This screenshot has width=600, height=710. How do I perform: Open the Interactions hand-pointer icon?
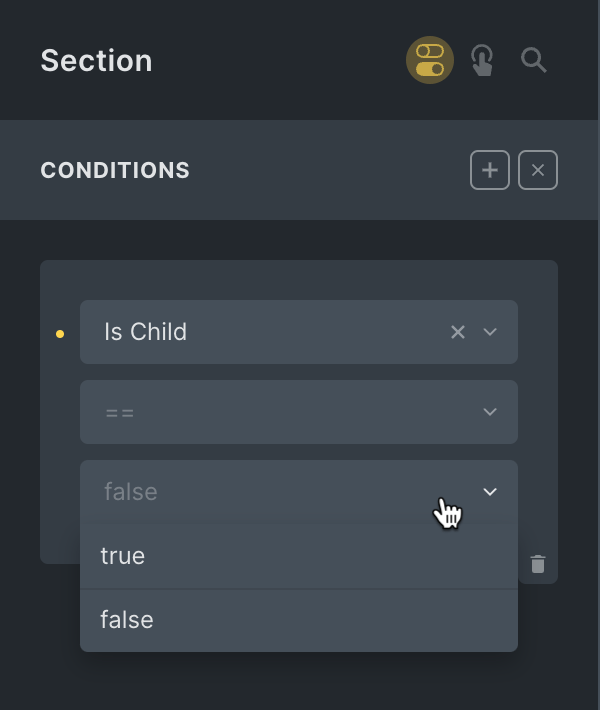tap(482, 60)
